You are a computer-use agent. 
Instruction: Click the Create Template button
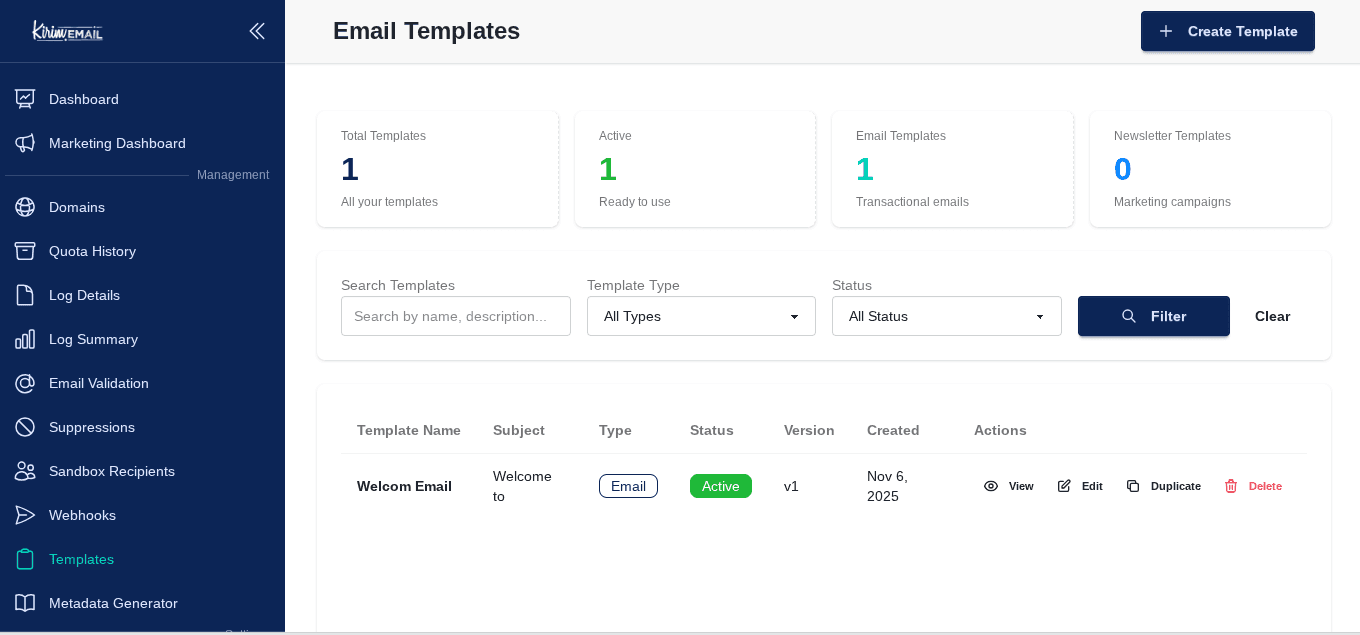1228,31
